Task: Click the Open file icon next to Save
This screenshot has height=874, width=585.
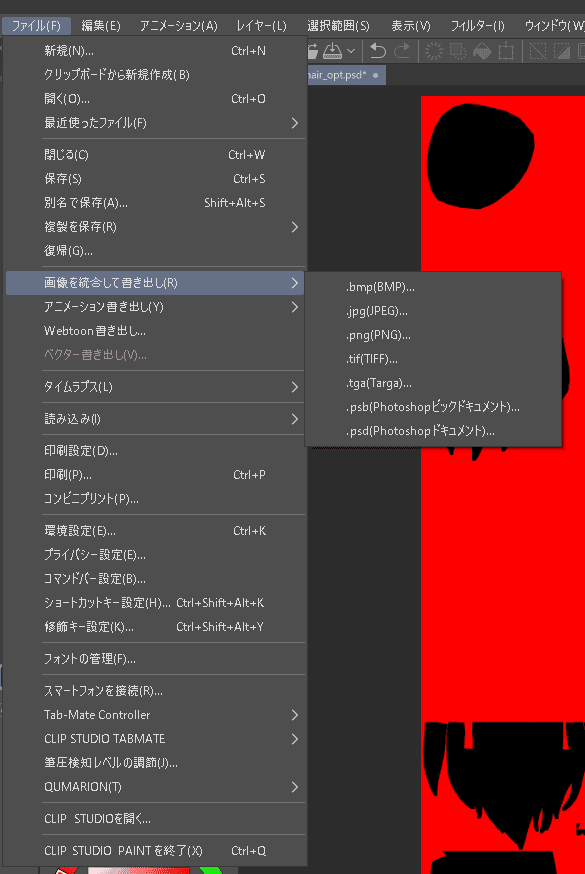Action: pyautogui.click(x=313, y=51)
